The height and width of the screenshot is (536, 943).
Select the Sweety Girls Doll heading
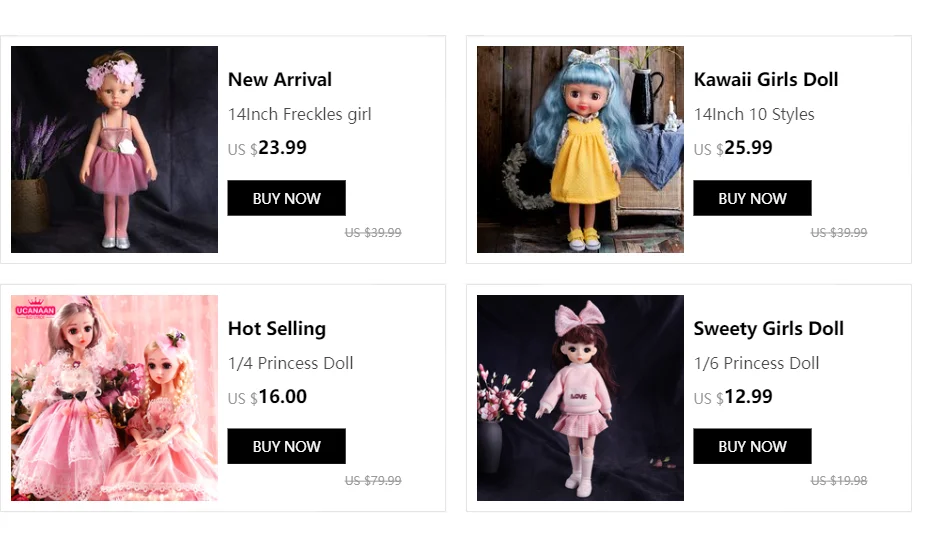(769, 329)
